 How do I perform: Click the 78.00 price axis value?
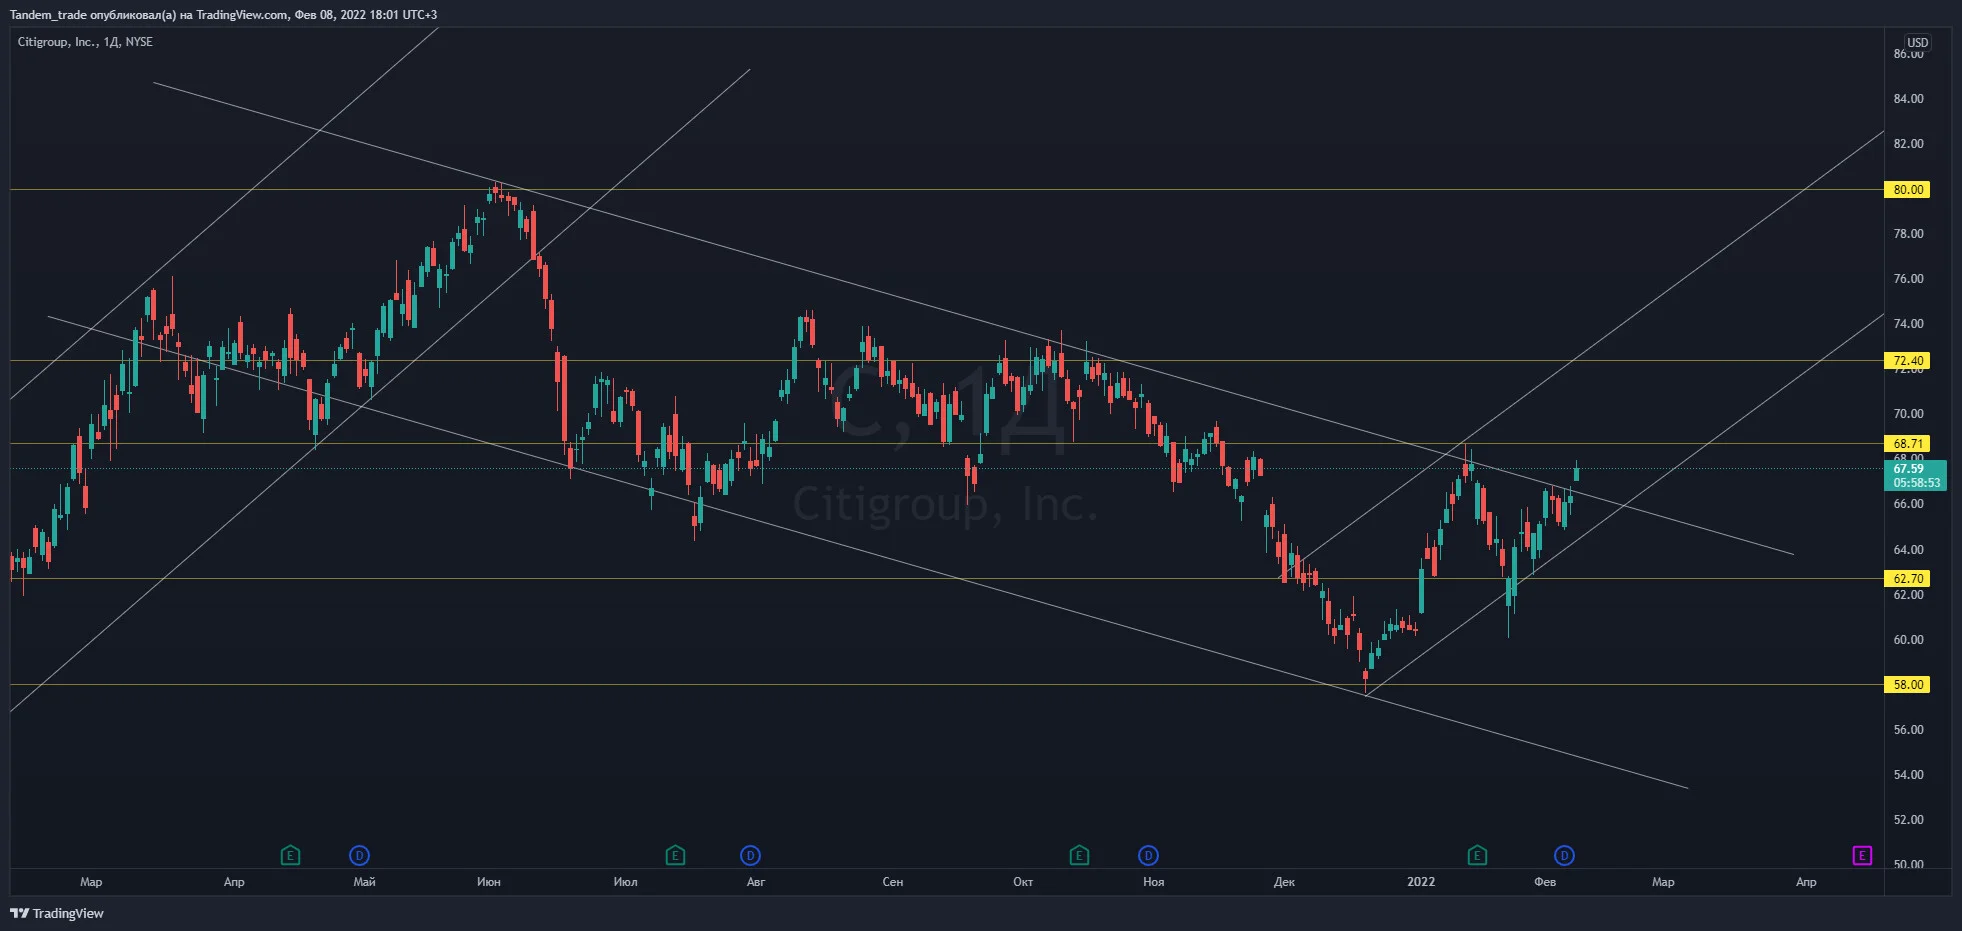tap(1908, 233)
